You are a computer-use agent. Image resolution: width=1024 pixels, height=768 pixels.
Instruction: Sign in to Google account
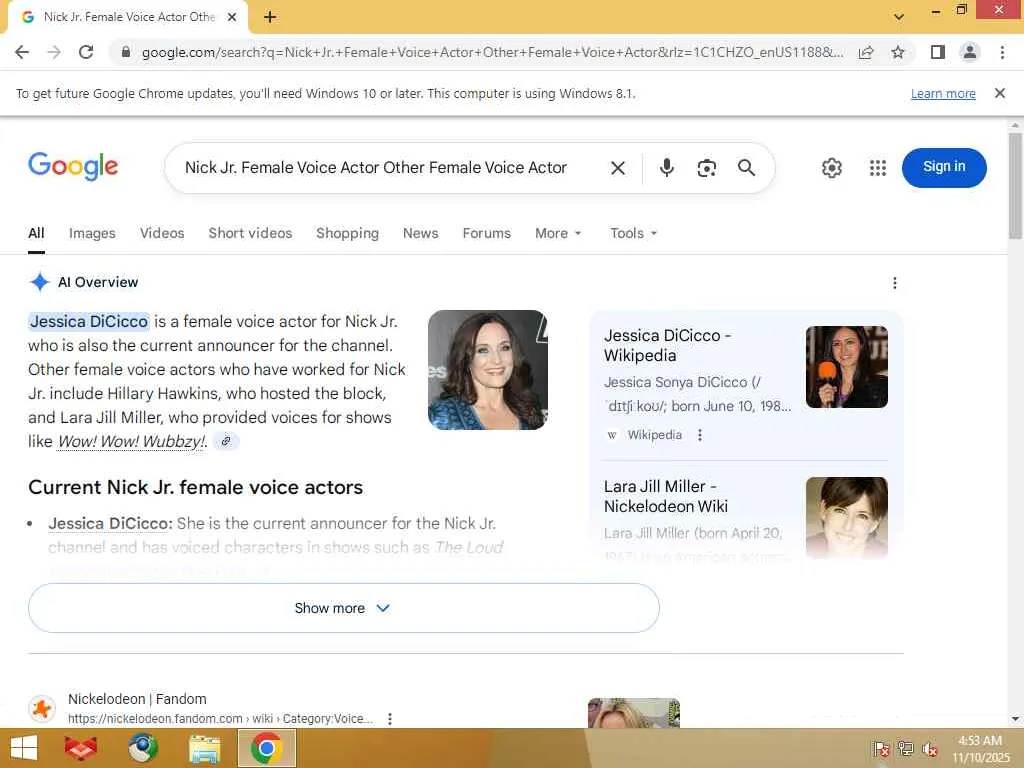(x=944, y=167)
